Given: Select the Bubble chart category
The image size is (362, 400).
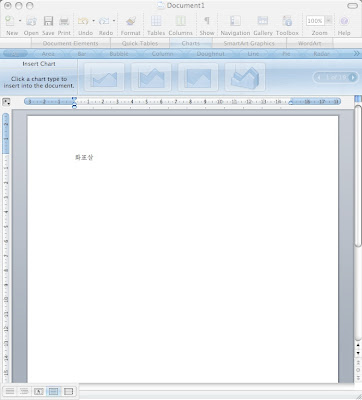Looking at the screenshot, I should pyautogui.click(x=119, y=54).
